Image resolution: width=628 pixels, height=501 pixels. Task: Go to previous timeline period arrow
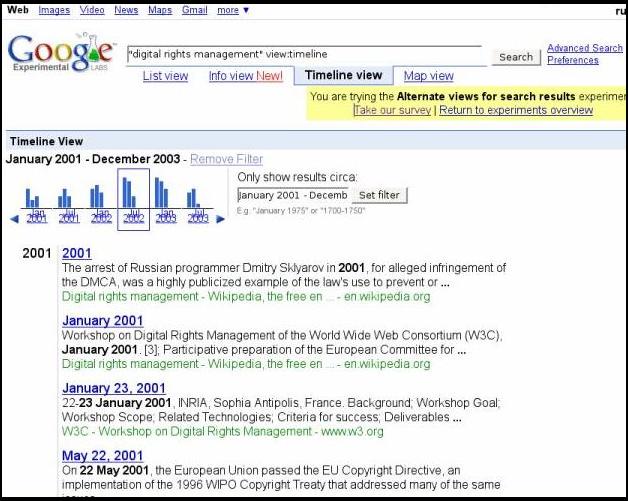pyautogui.click(x=14, y=219)
